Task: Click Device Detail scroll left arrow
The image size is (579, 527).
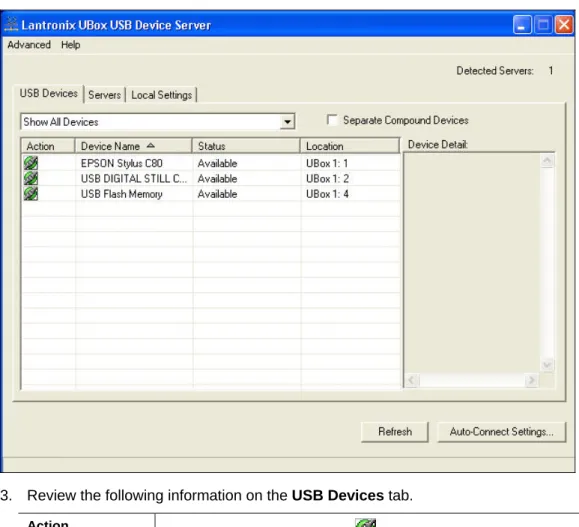Action: click(x=412, y=380)
